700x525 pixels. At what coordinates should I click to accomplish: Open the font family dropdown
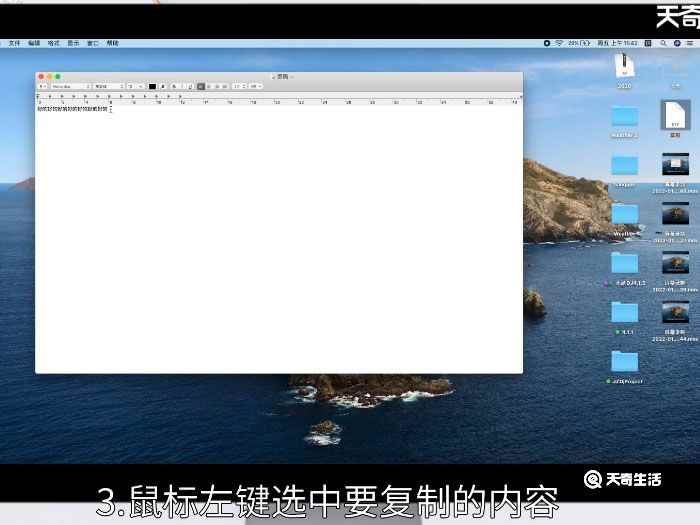(x=71, y=86)
